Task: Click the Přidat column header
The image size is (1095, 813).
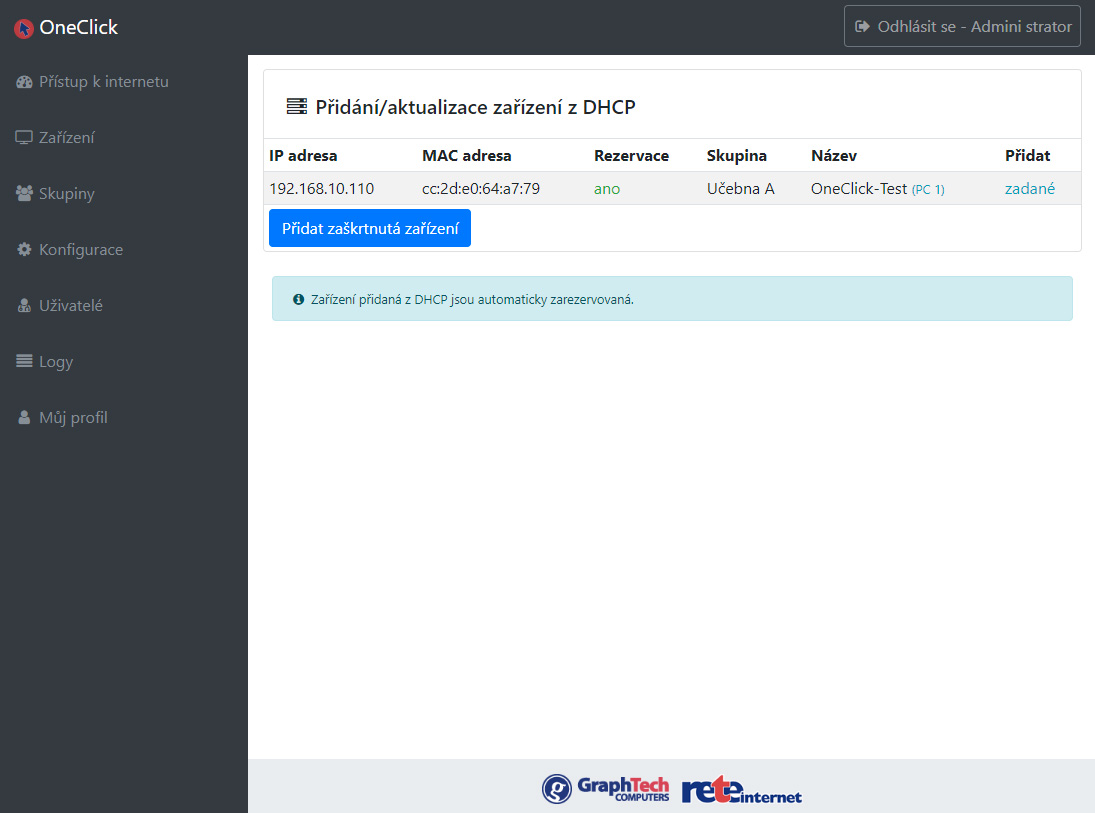Action: click(1027, 156)
